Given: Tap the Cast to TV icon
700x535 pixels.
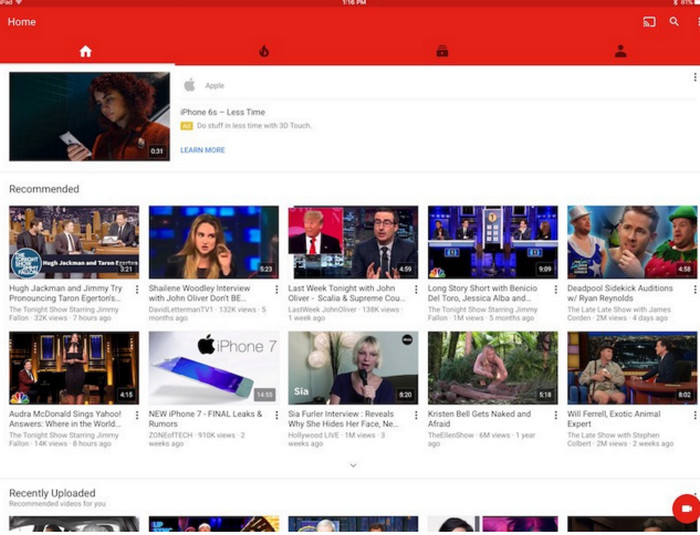Looking at the screenshot, I should [649, 21].
